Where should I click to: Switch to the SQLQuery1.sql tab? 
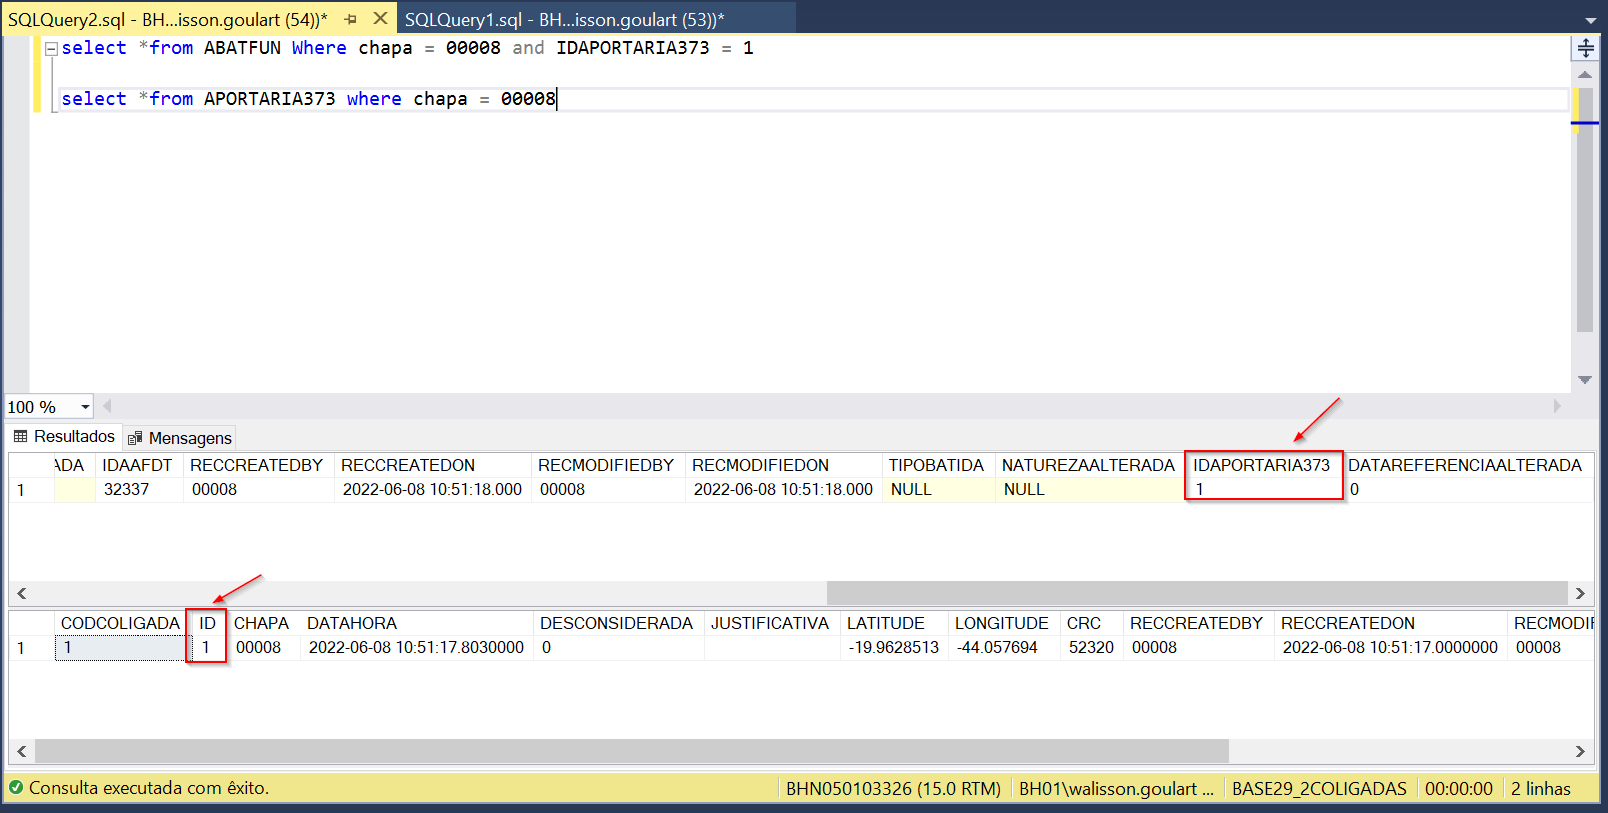click(x=564, y=19)
